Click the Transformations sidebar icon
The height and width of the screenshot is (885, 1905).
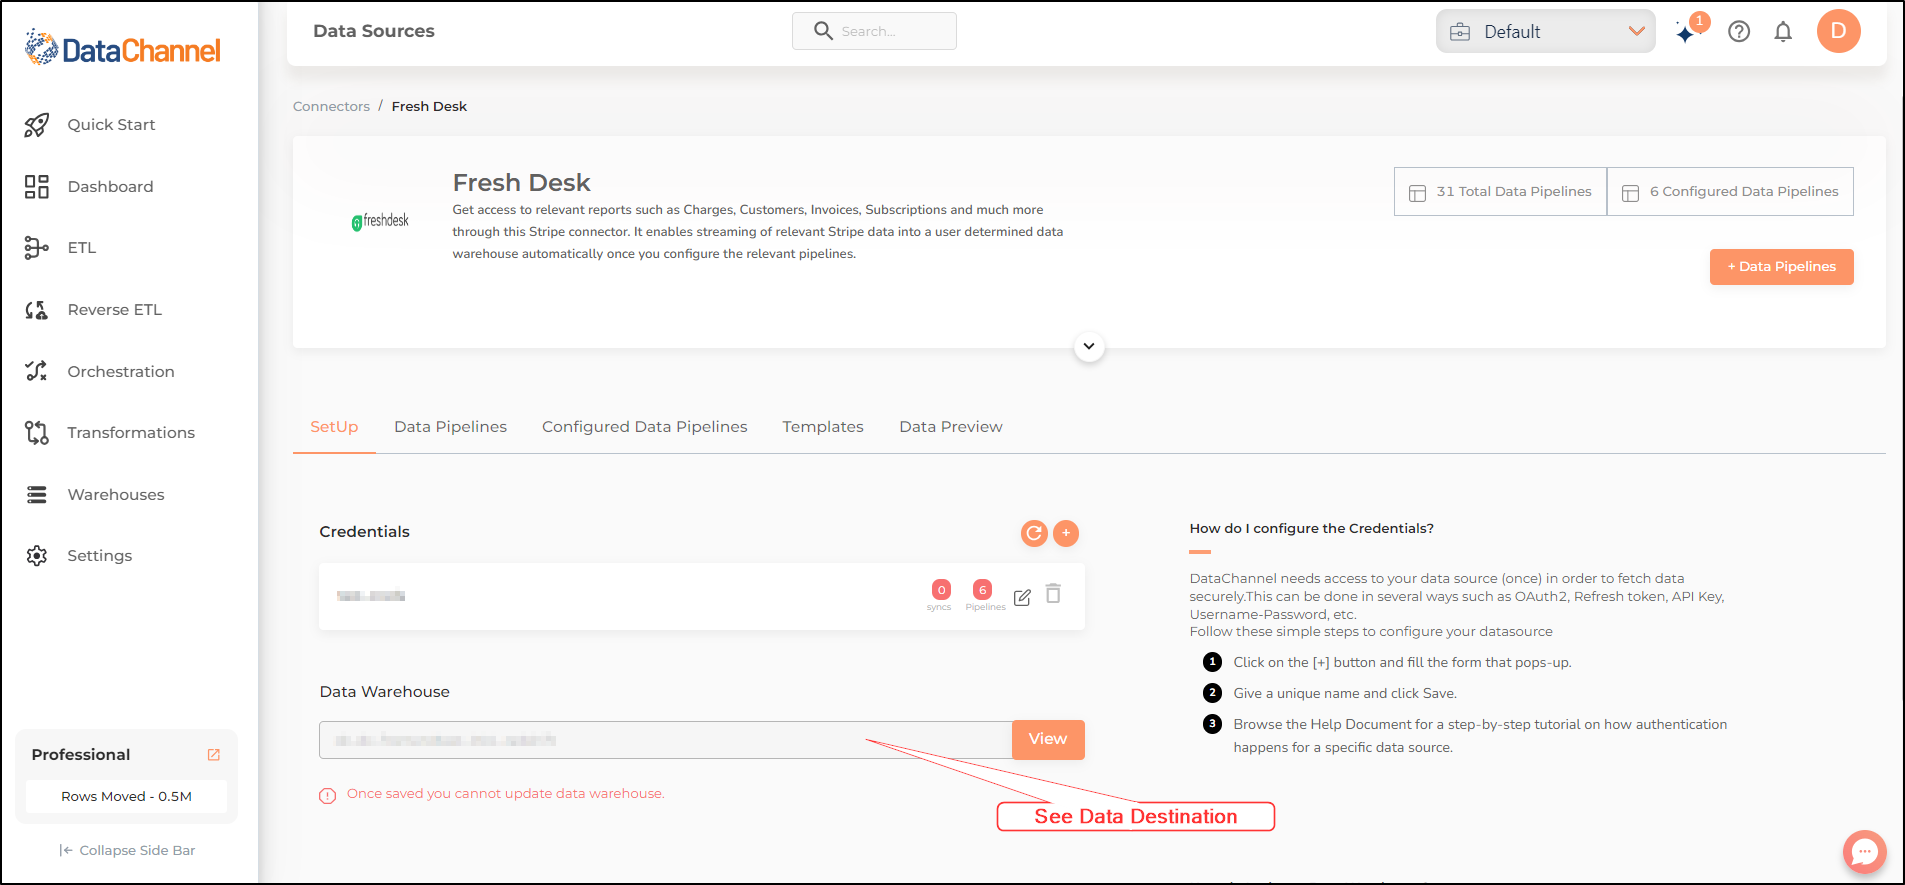point(37,433)
